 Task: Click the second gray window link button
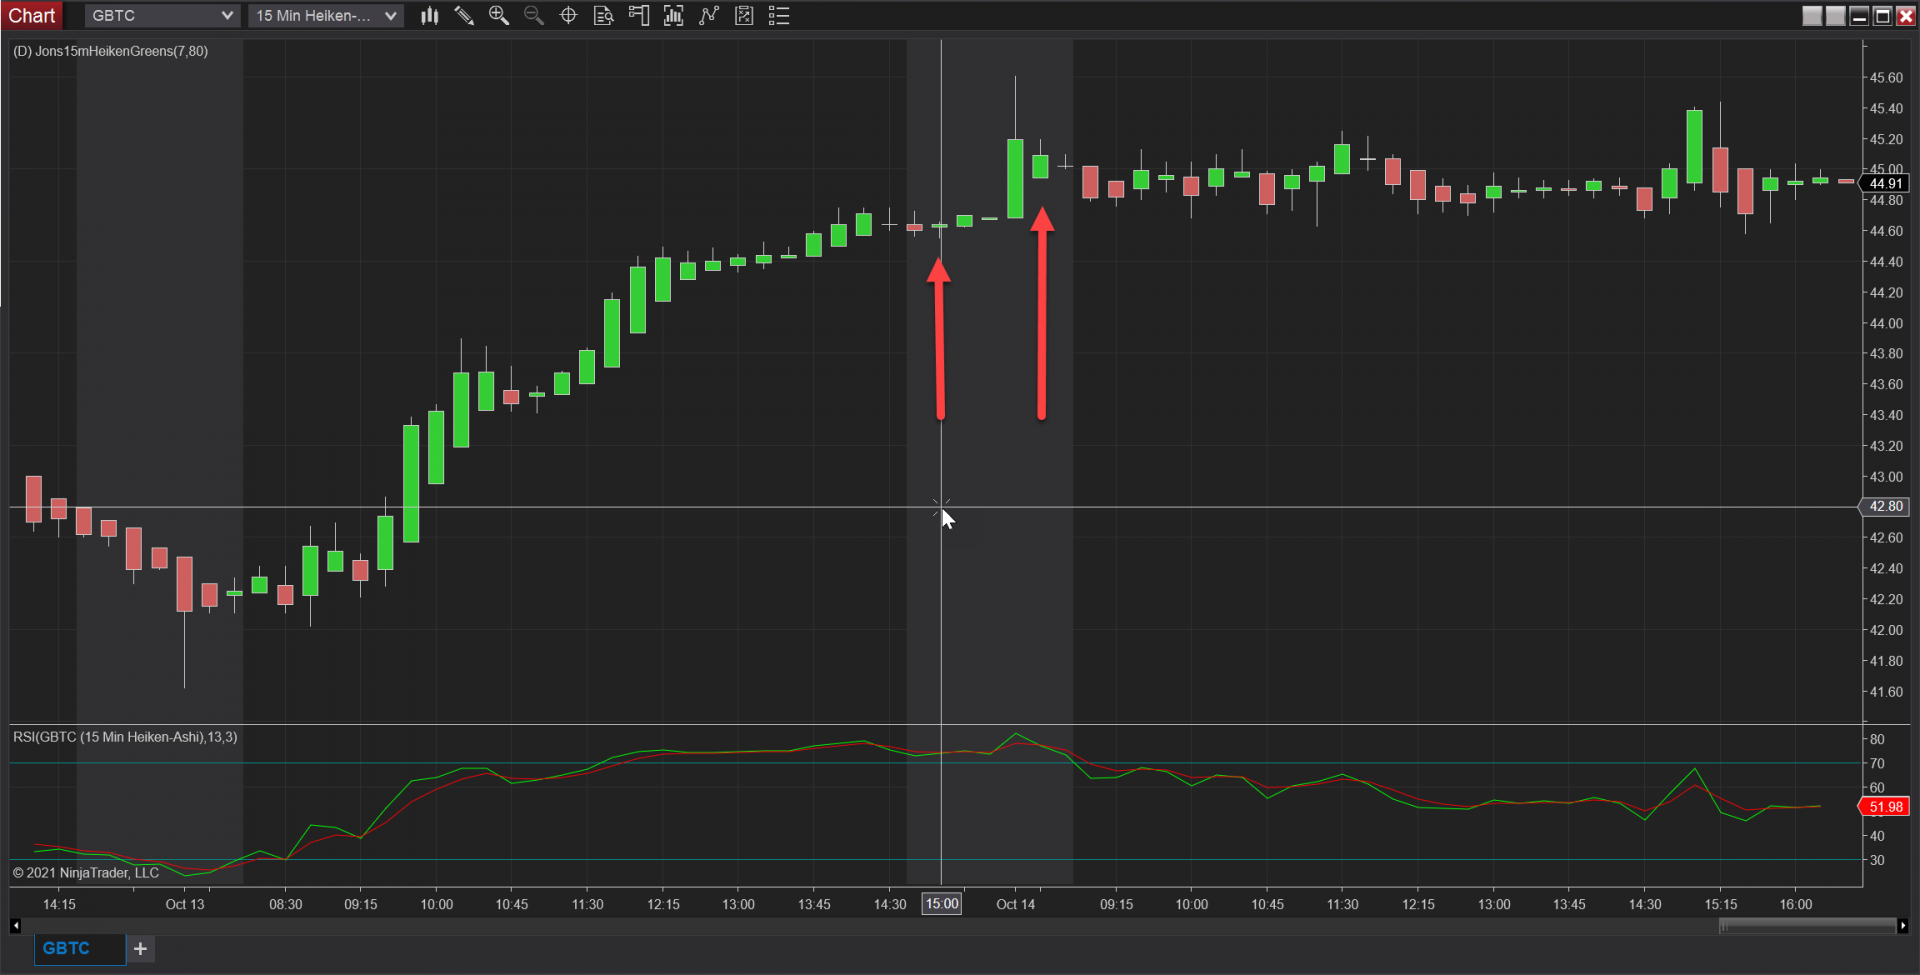(1835, 16)
